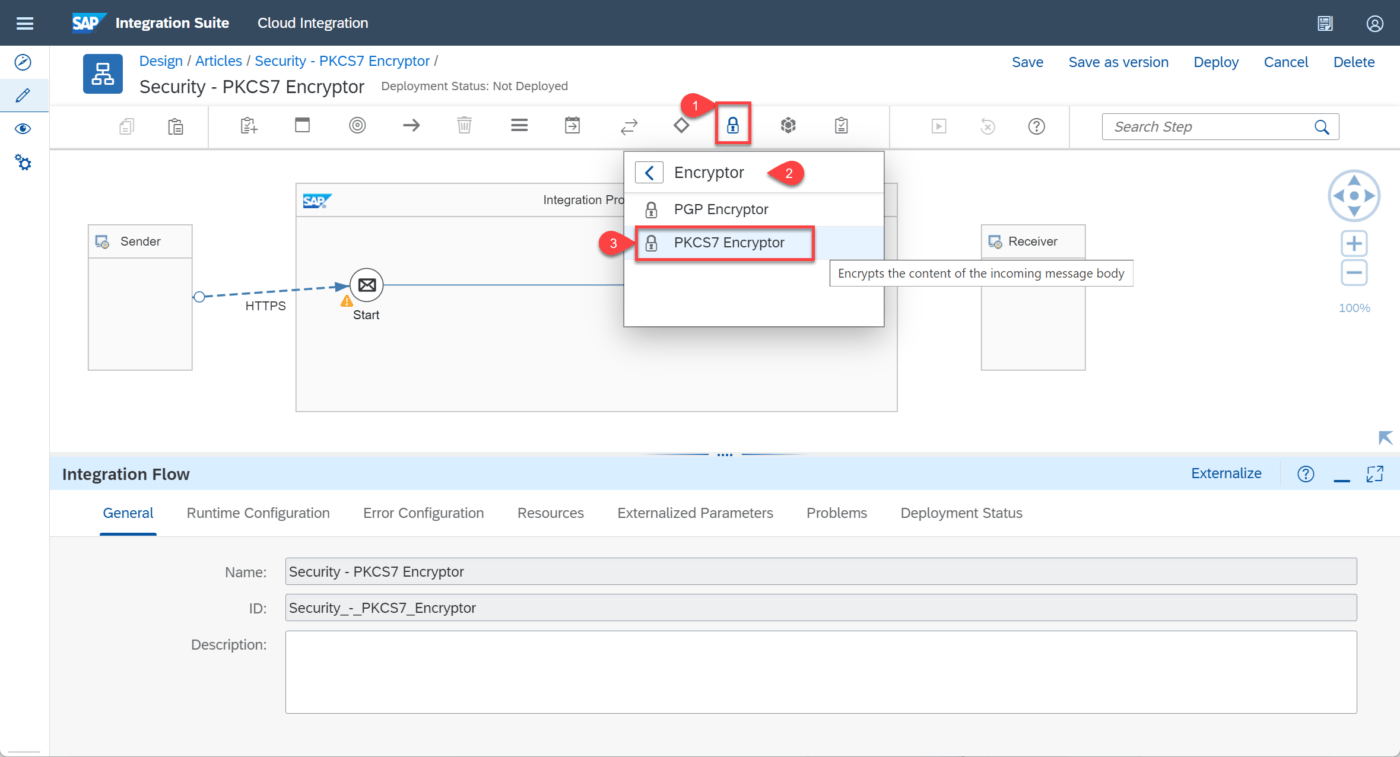Open the Participants palette icon
The height and width of the screenshot is (757, 1400).
(x=249, y=126)
